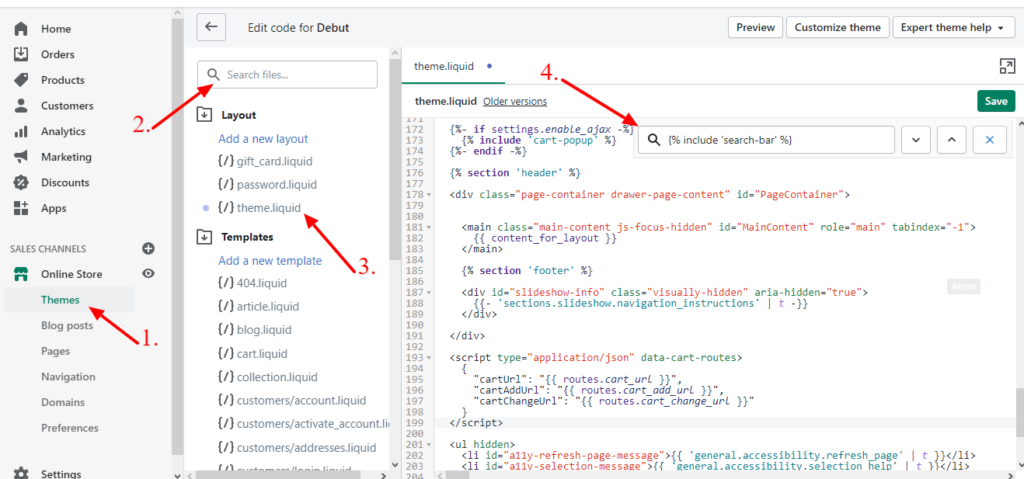The image size is (1024, 479).
Task: Jump to previous search match
Action: pos(952,140)
